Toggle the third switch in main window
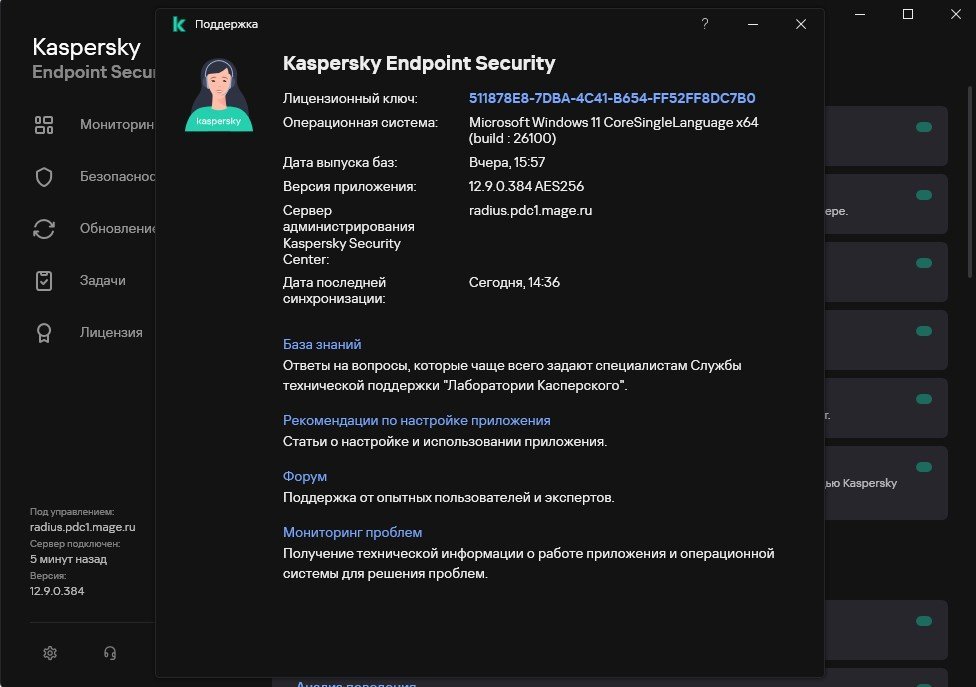 [924, 263]
